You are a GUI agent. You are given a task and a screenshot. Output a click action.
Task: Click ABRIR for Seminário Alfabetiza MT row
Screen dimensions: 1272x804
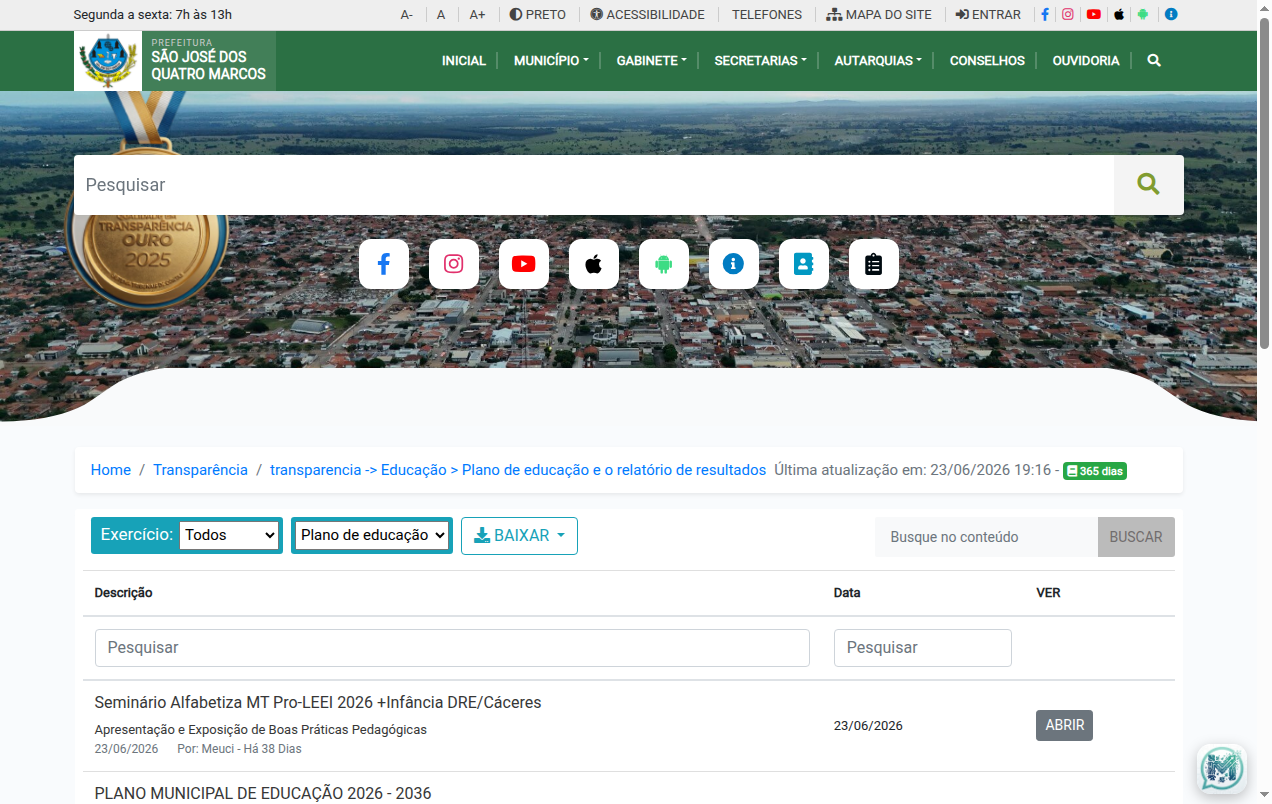pyautogui.click(x=1064, y=725)
